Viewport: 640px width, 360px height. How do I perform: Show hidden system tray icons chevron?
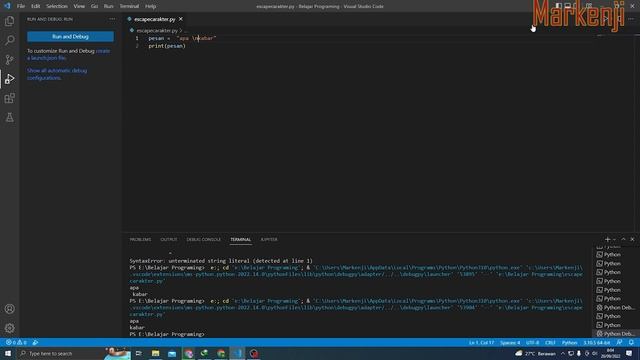[563, 353]
